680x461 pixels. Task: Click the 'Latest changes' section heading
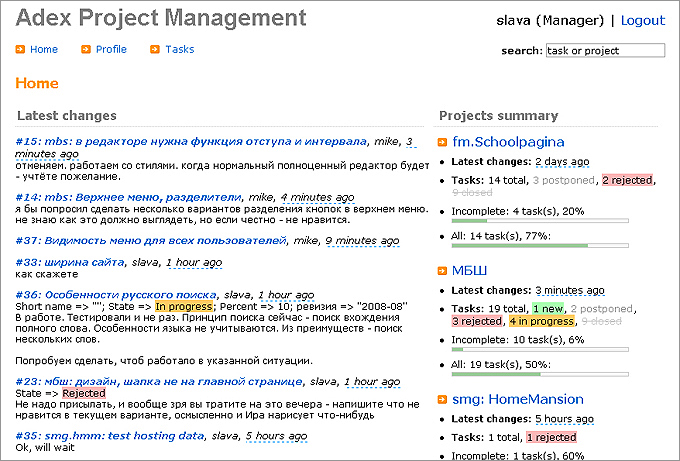tap(67, 116)
